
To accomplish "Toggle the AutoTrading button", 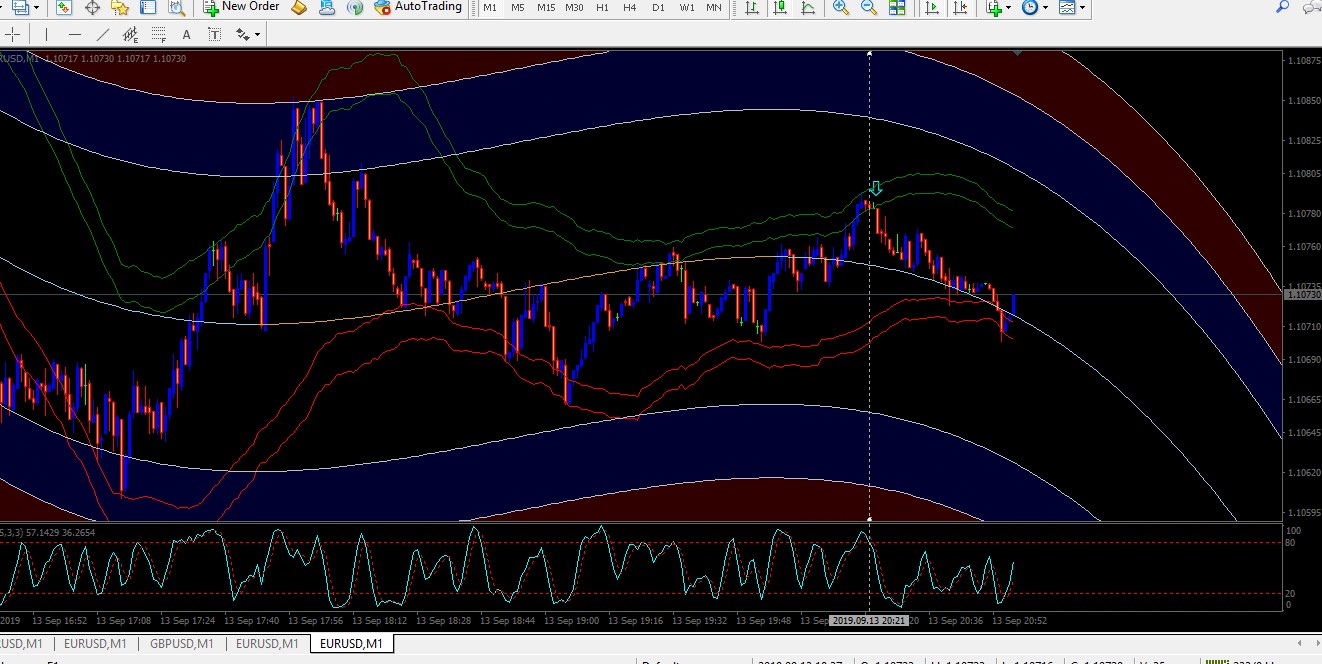I will point(418,7).
